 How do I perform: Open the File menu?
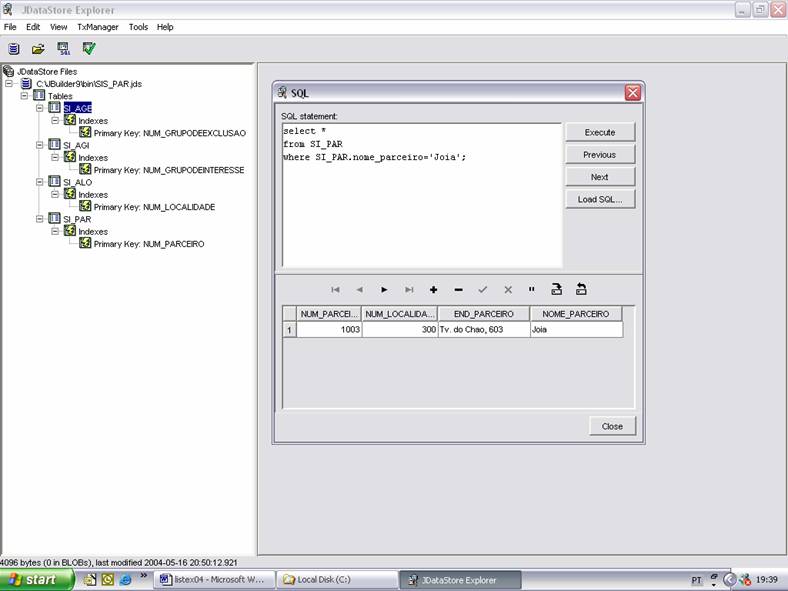[x=10, y=27]
